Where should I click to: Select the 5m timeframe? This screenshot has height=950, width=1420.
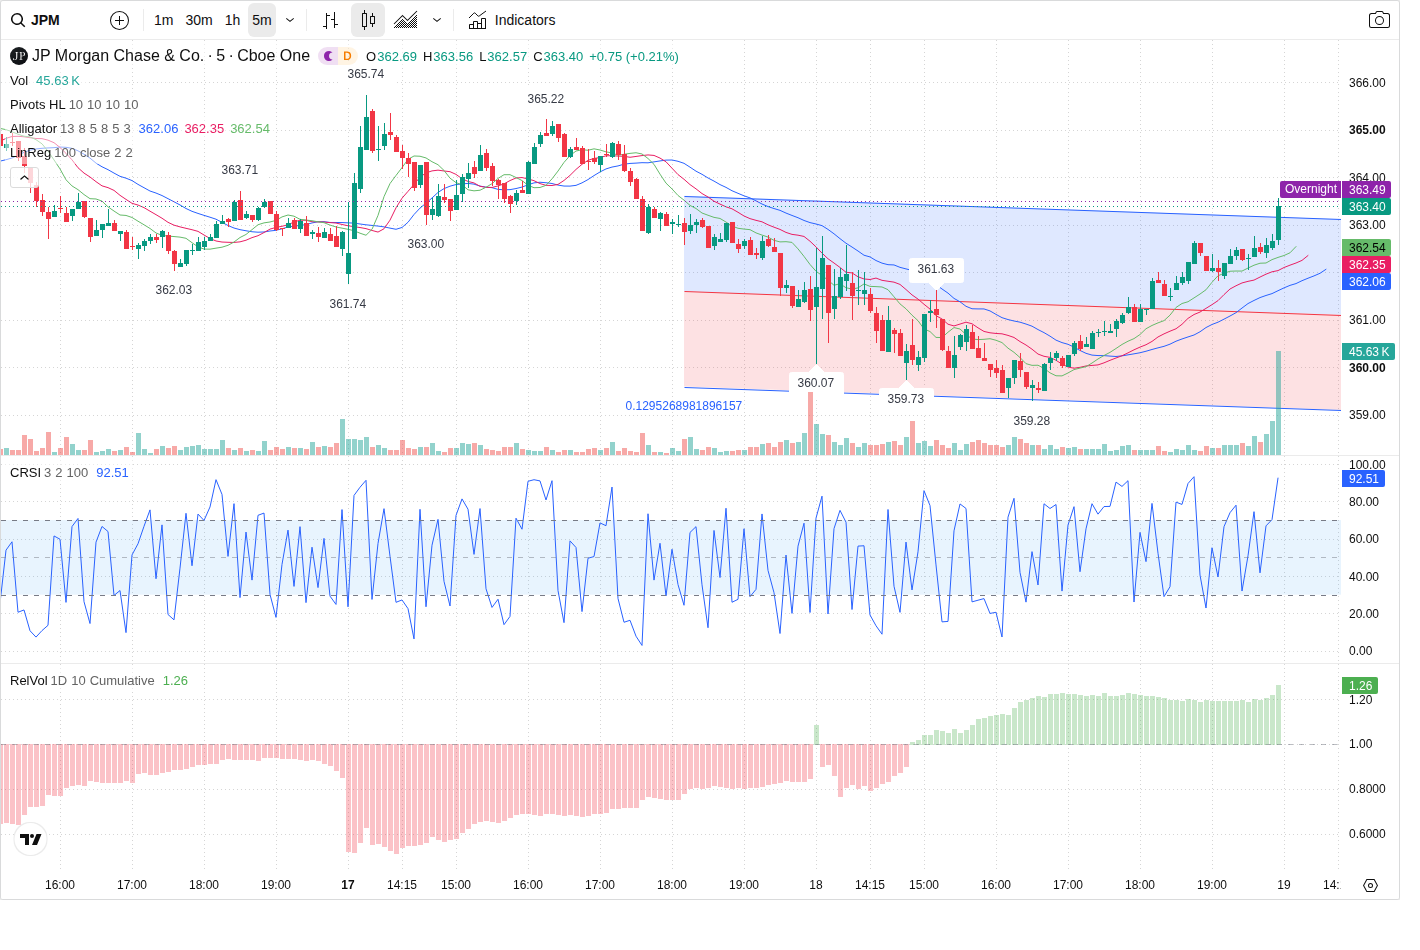click(262, 20)
